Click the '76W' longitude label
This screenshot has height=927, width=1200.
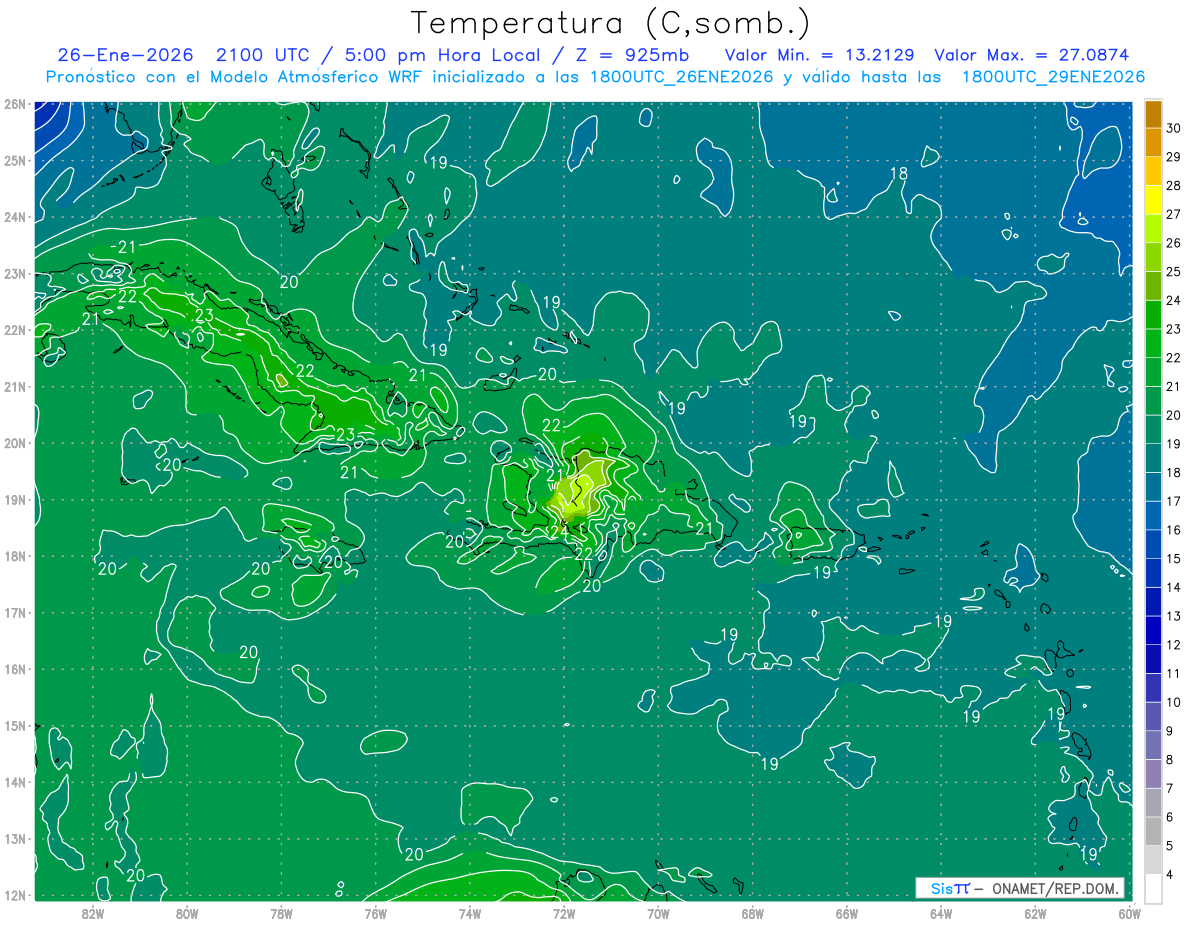pyautogui.click(x=375, y=912)
